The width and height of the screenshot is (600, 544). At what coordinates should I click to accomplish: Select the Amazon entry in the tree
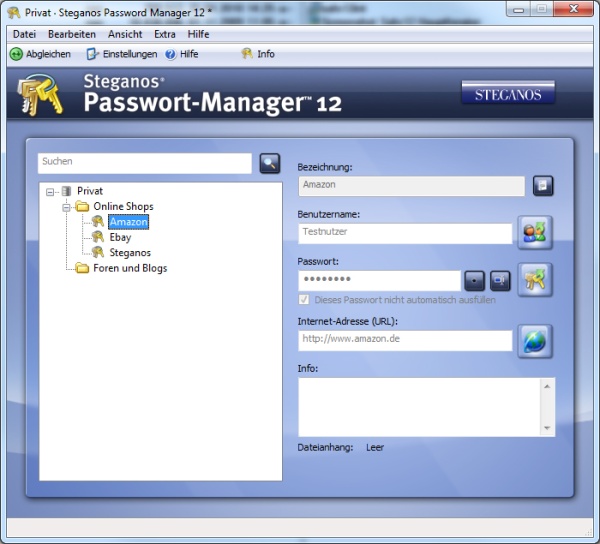129,222
